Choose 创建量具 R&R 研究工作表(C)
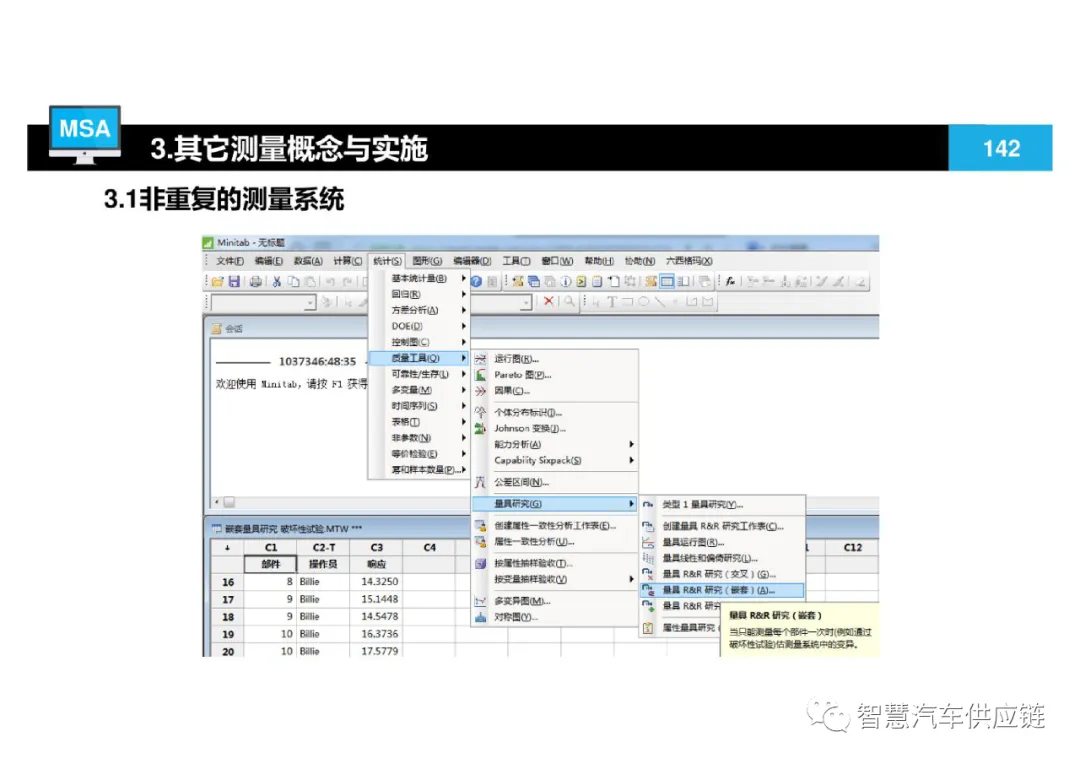Viewport: 1080px width, 764px height. tap(723, 526)
